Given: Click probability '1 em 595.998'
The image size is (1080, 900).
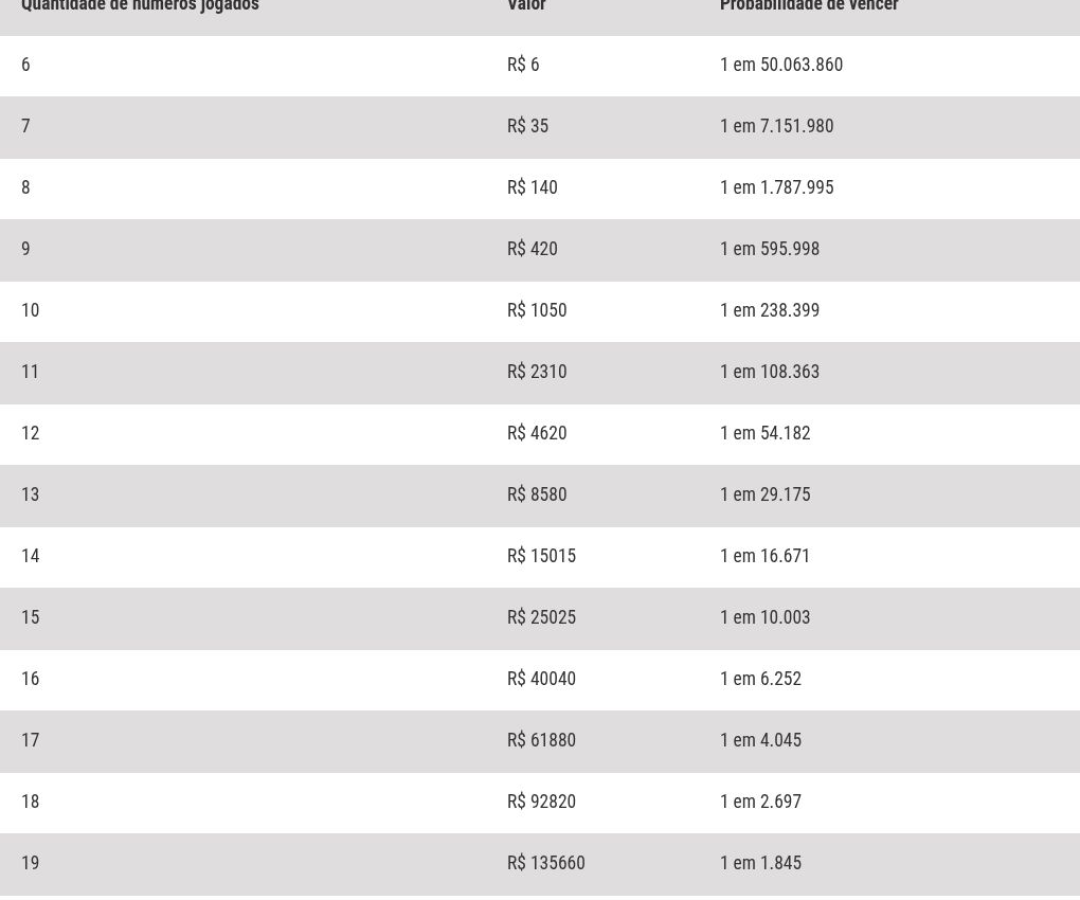Looking at the screenshot, I should click(x=769, y=249).
